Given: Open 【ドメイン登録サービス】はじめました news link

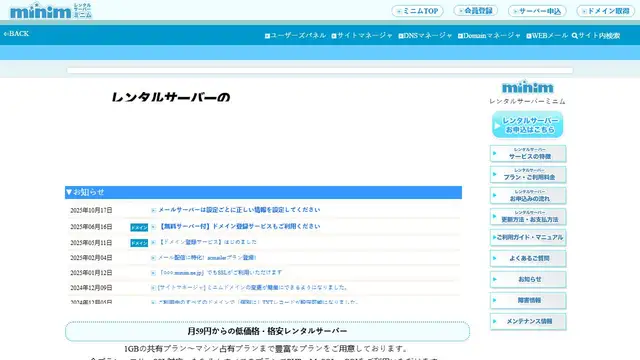Looking at the screenshot, I should tap(207, 242).
